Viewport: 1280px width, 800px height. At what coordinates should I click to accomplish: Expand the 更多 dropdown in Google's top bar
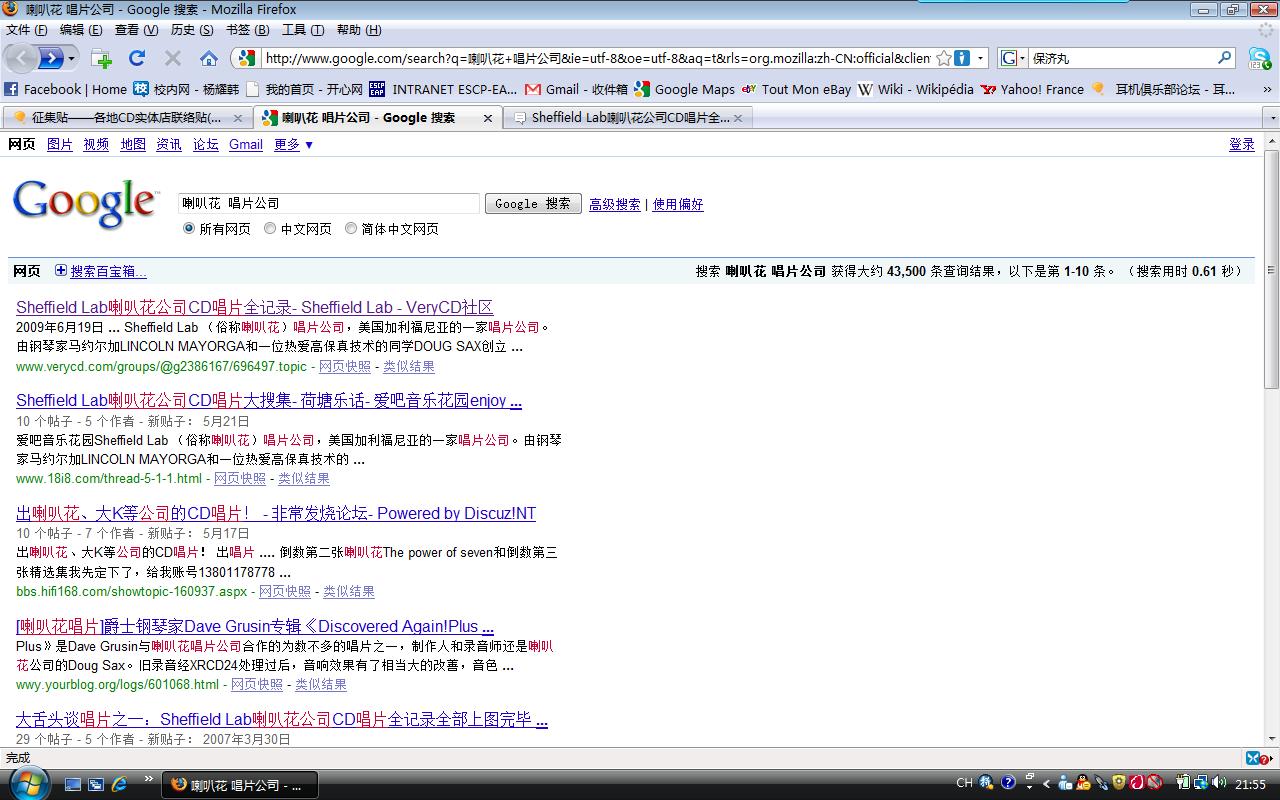coord(294,145)
